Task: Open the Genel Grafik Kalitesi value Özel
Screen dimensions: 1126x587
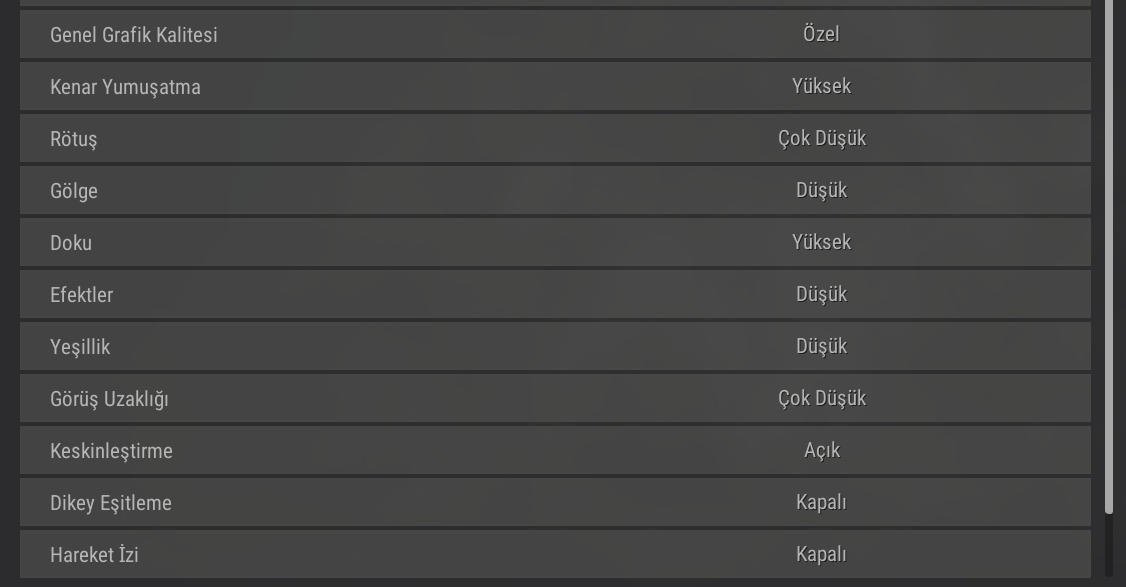Action: [x=821, y=34]
